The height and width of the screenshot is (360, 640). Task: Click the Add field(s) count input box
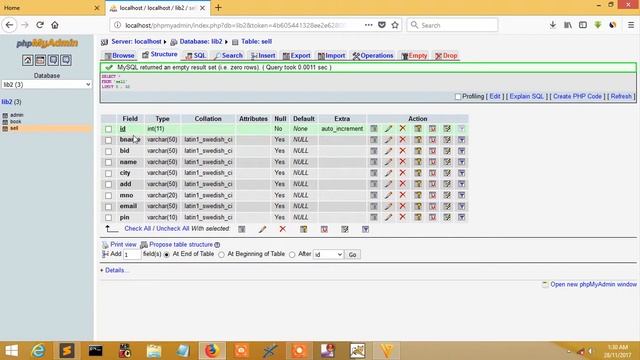pos(132,255)
